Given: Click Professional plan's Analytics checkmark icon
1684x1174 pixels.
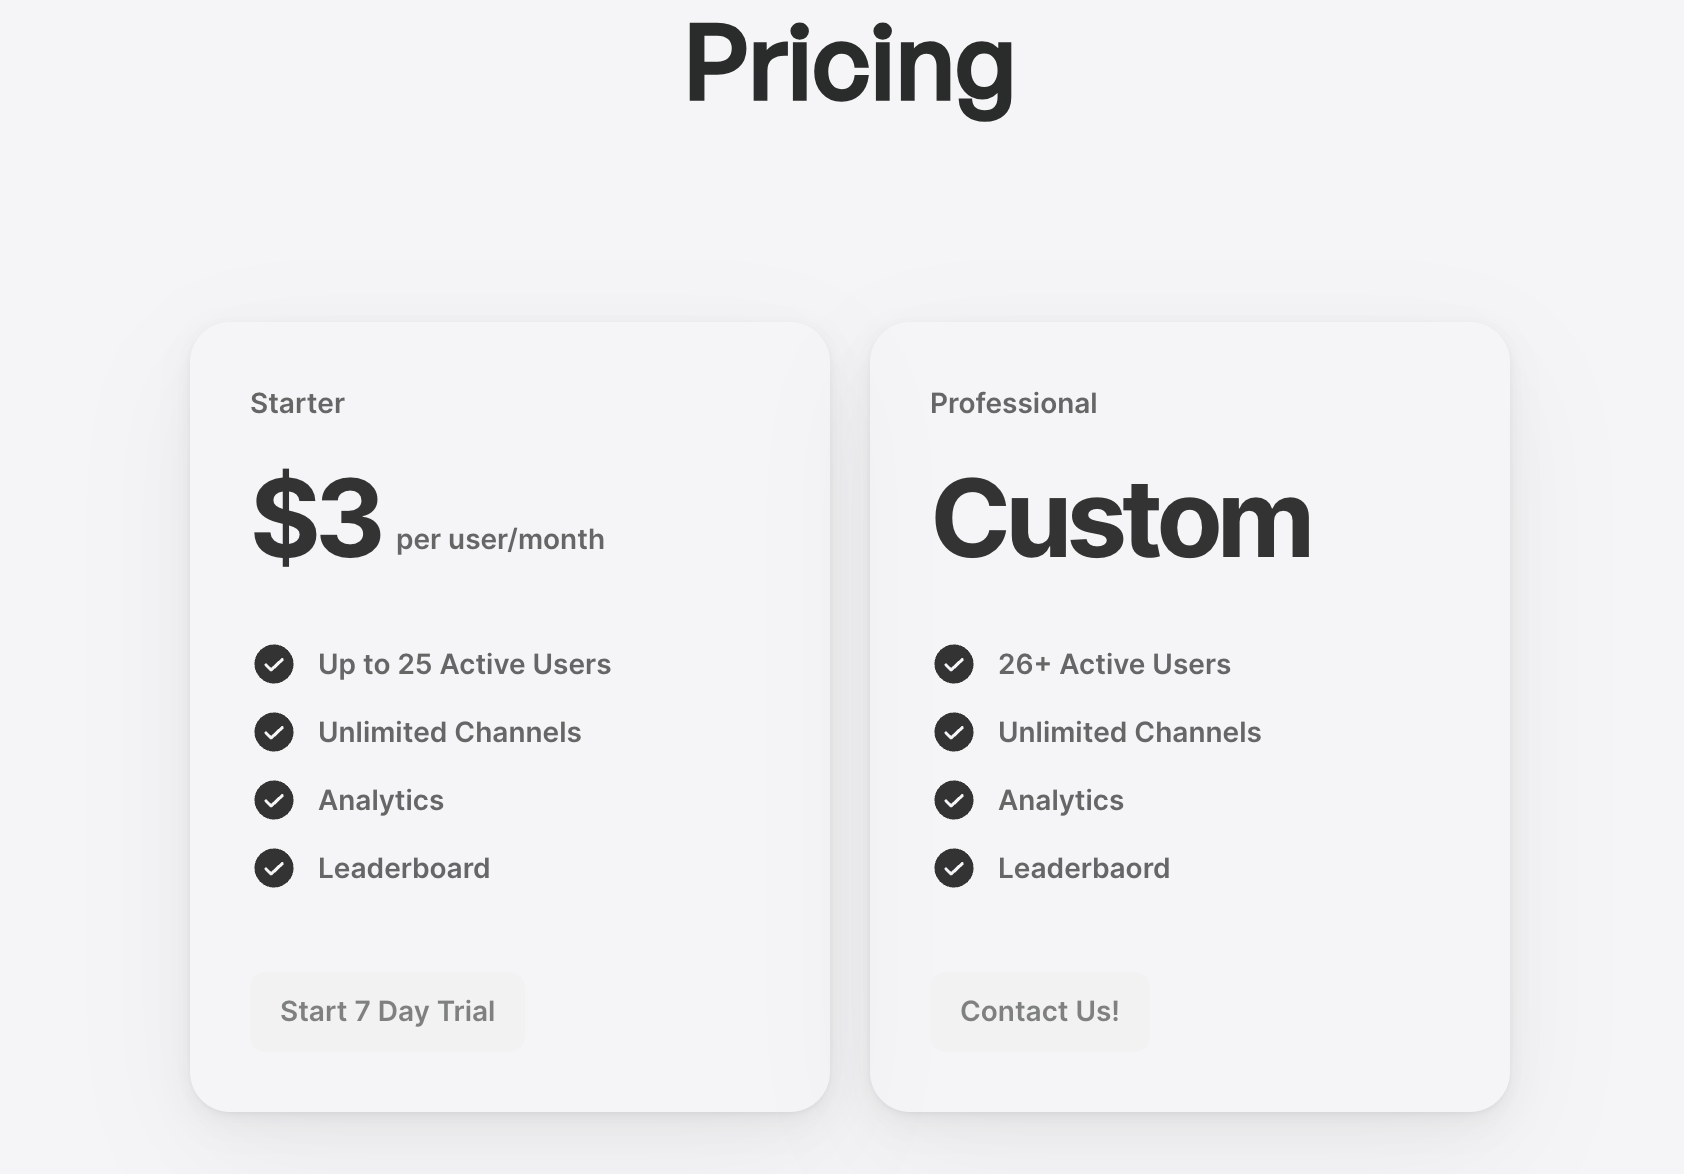Looking at the screenshot, I should point(954,800).
